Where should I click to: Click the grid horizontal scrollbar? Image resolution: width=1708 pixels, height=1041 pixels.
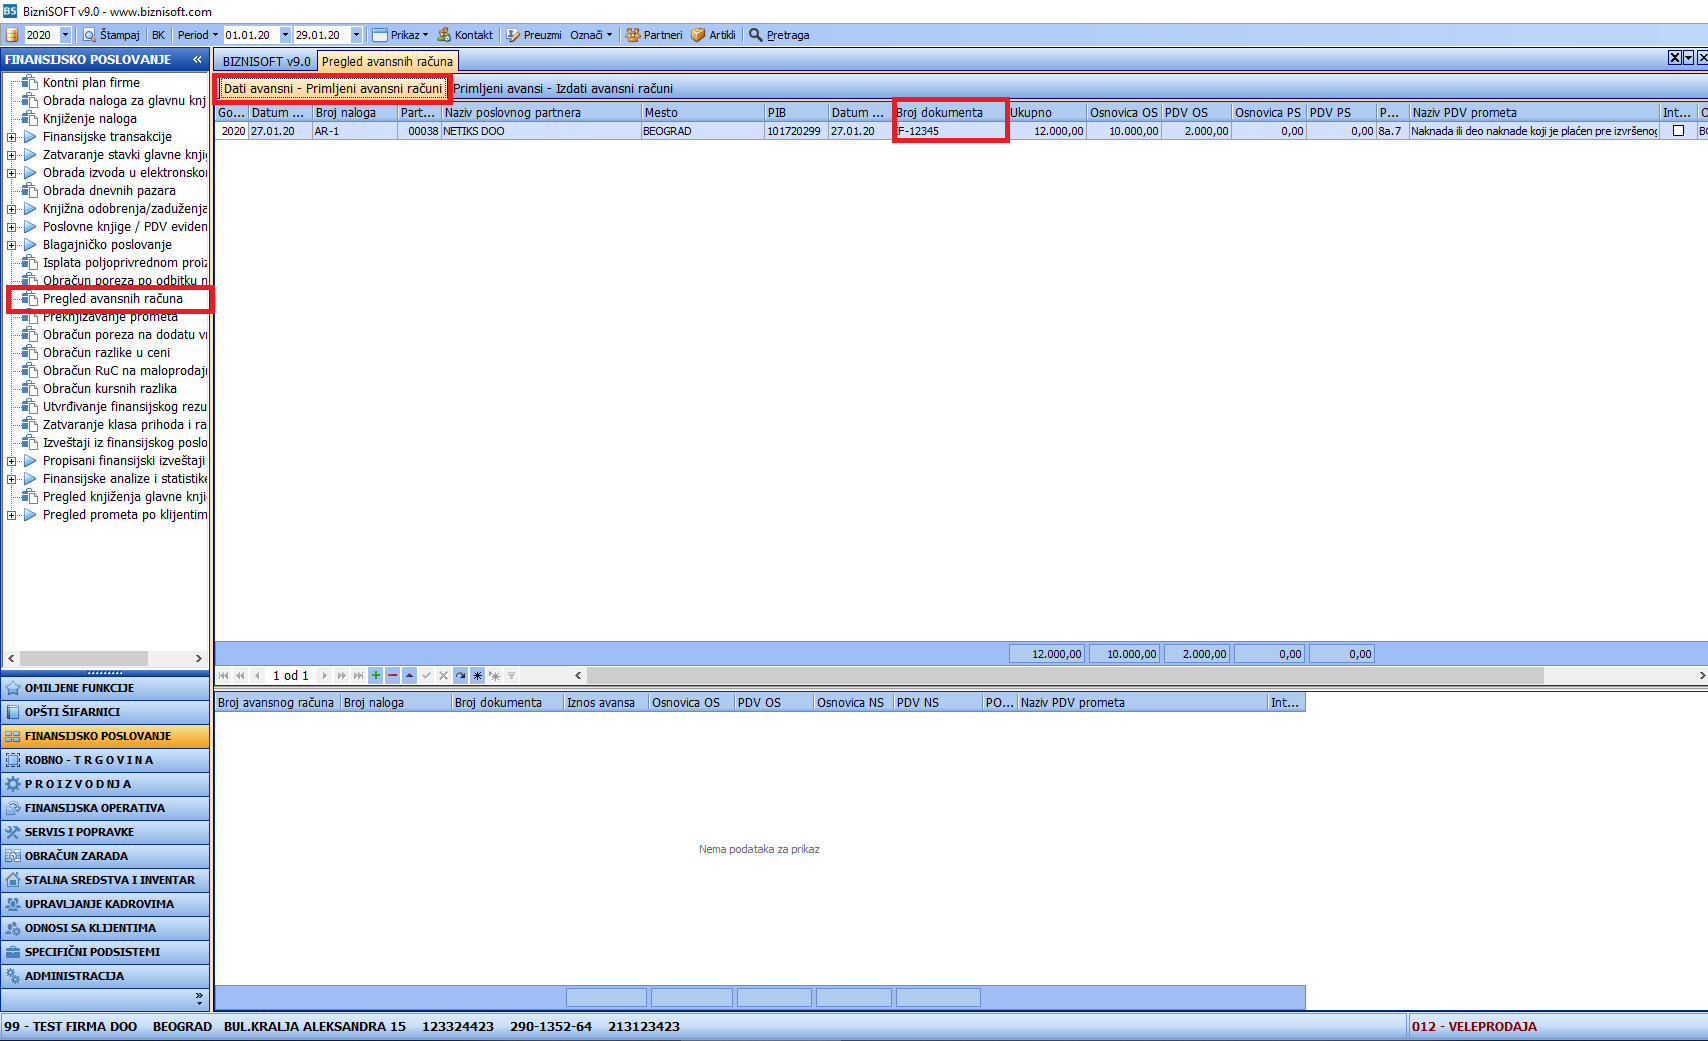click(x=1065, y=676)
